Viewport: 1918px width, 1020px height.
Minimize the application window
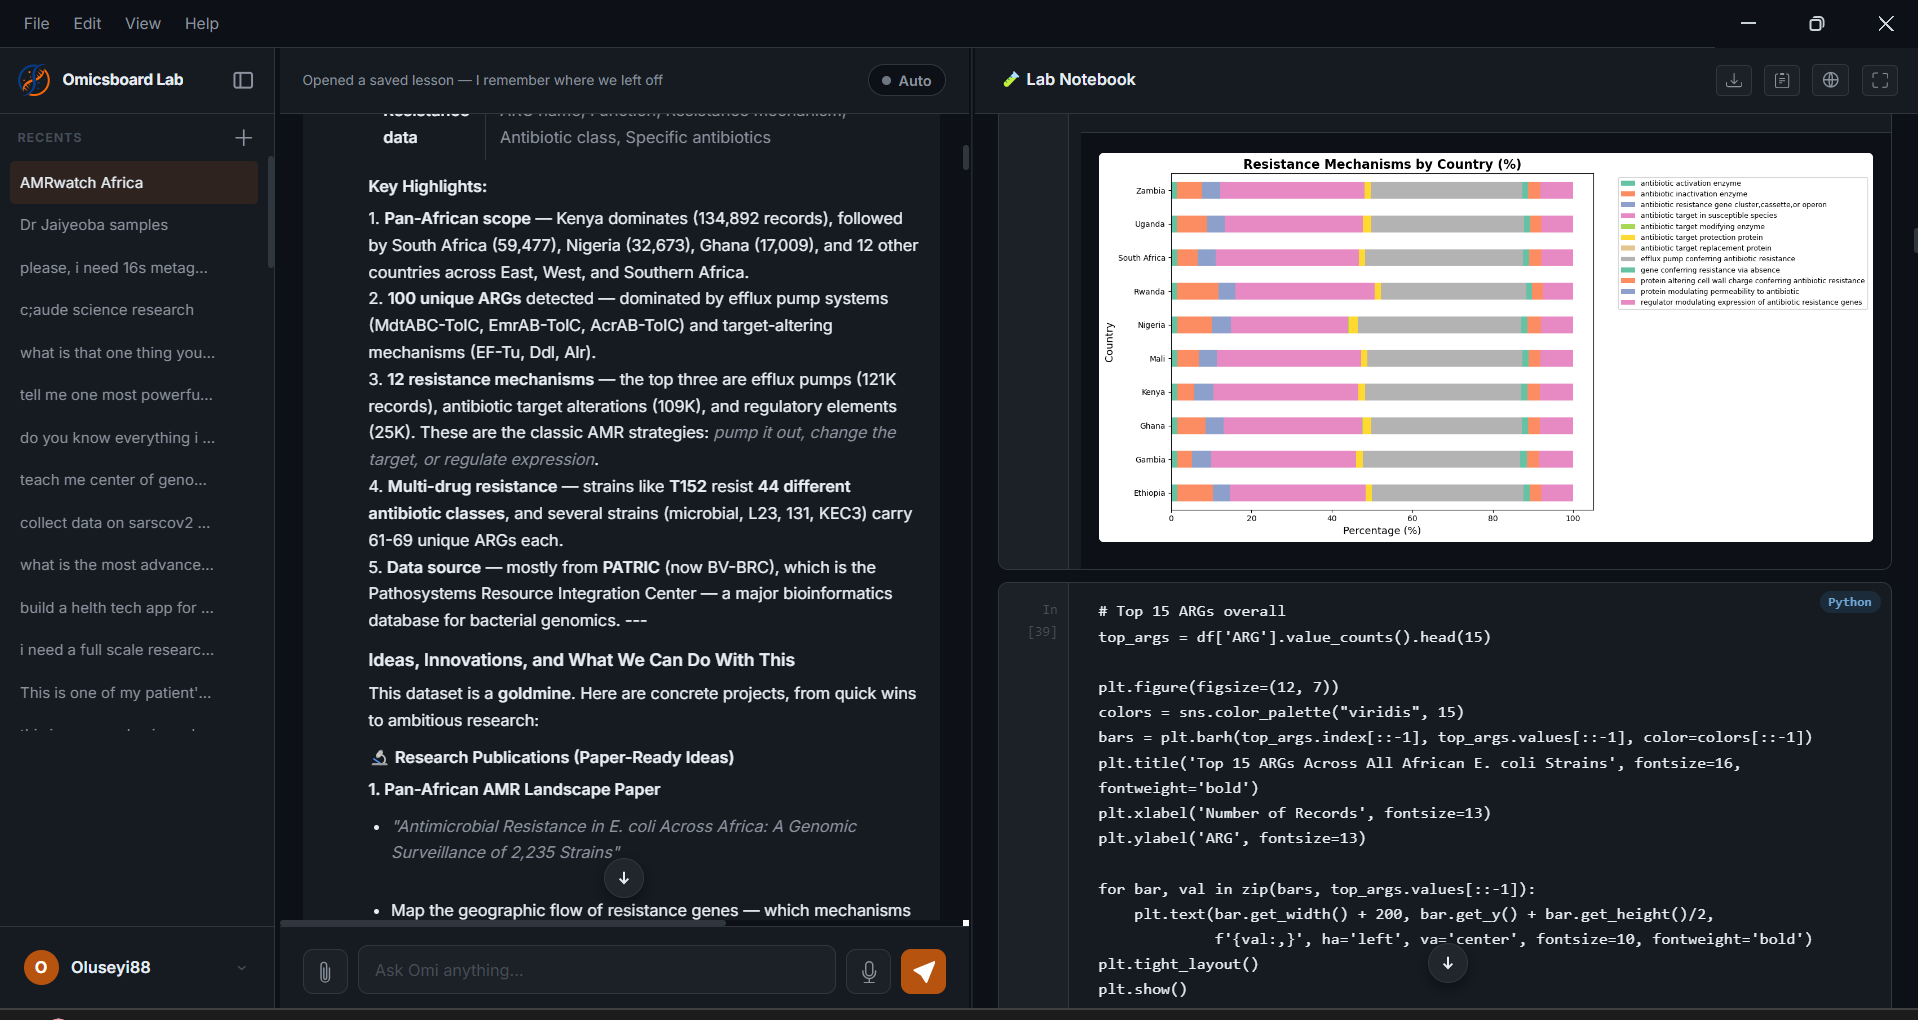[x=1748, y=23]
